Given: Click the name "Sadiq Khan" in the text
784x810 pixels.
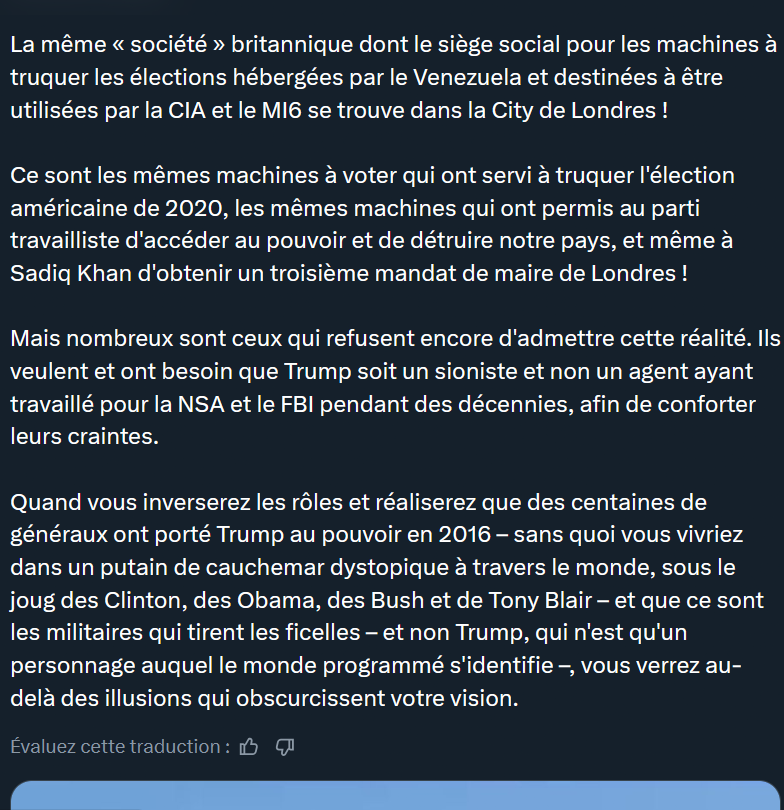Looking at the screenshot, I should 66,273.
